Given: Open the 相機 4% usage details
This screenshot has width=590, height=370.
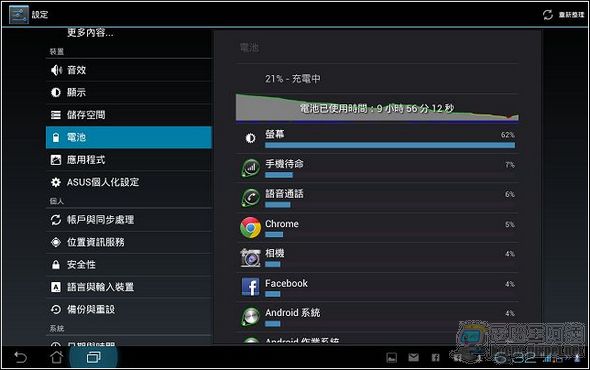Looking at the screenshot, I should tap(378, 257).
